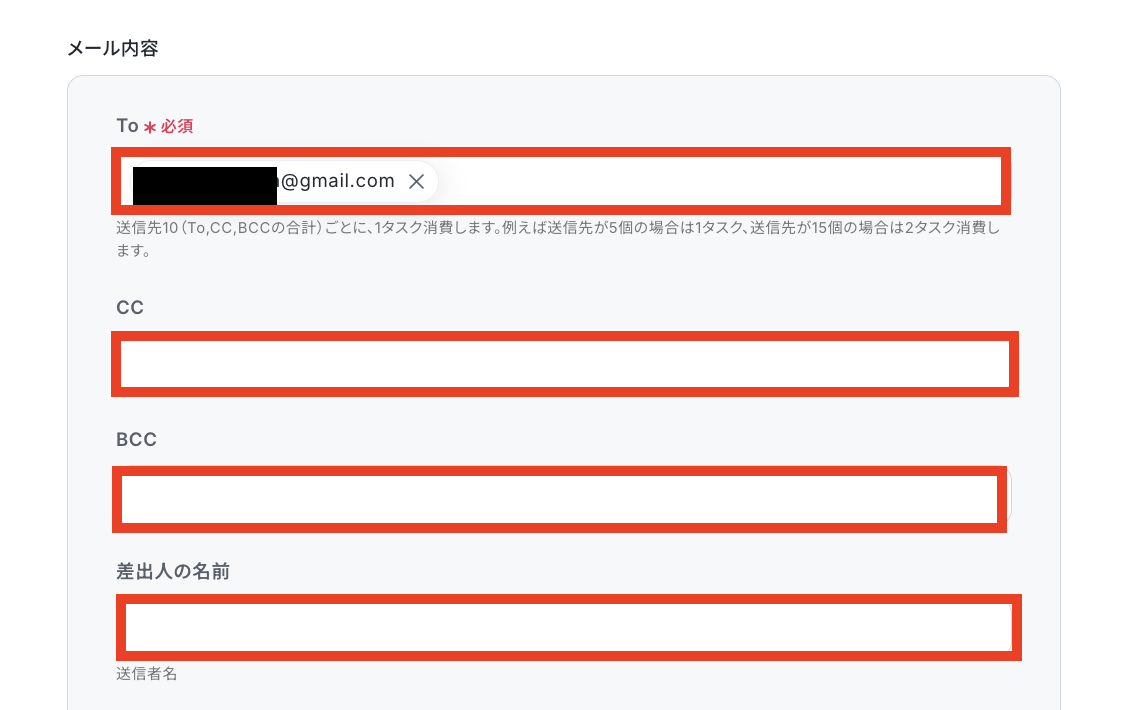Click the gmail.com address chip

point(284,181)
